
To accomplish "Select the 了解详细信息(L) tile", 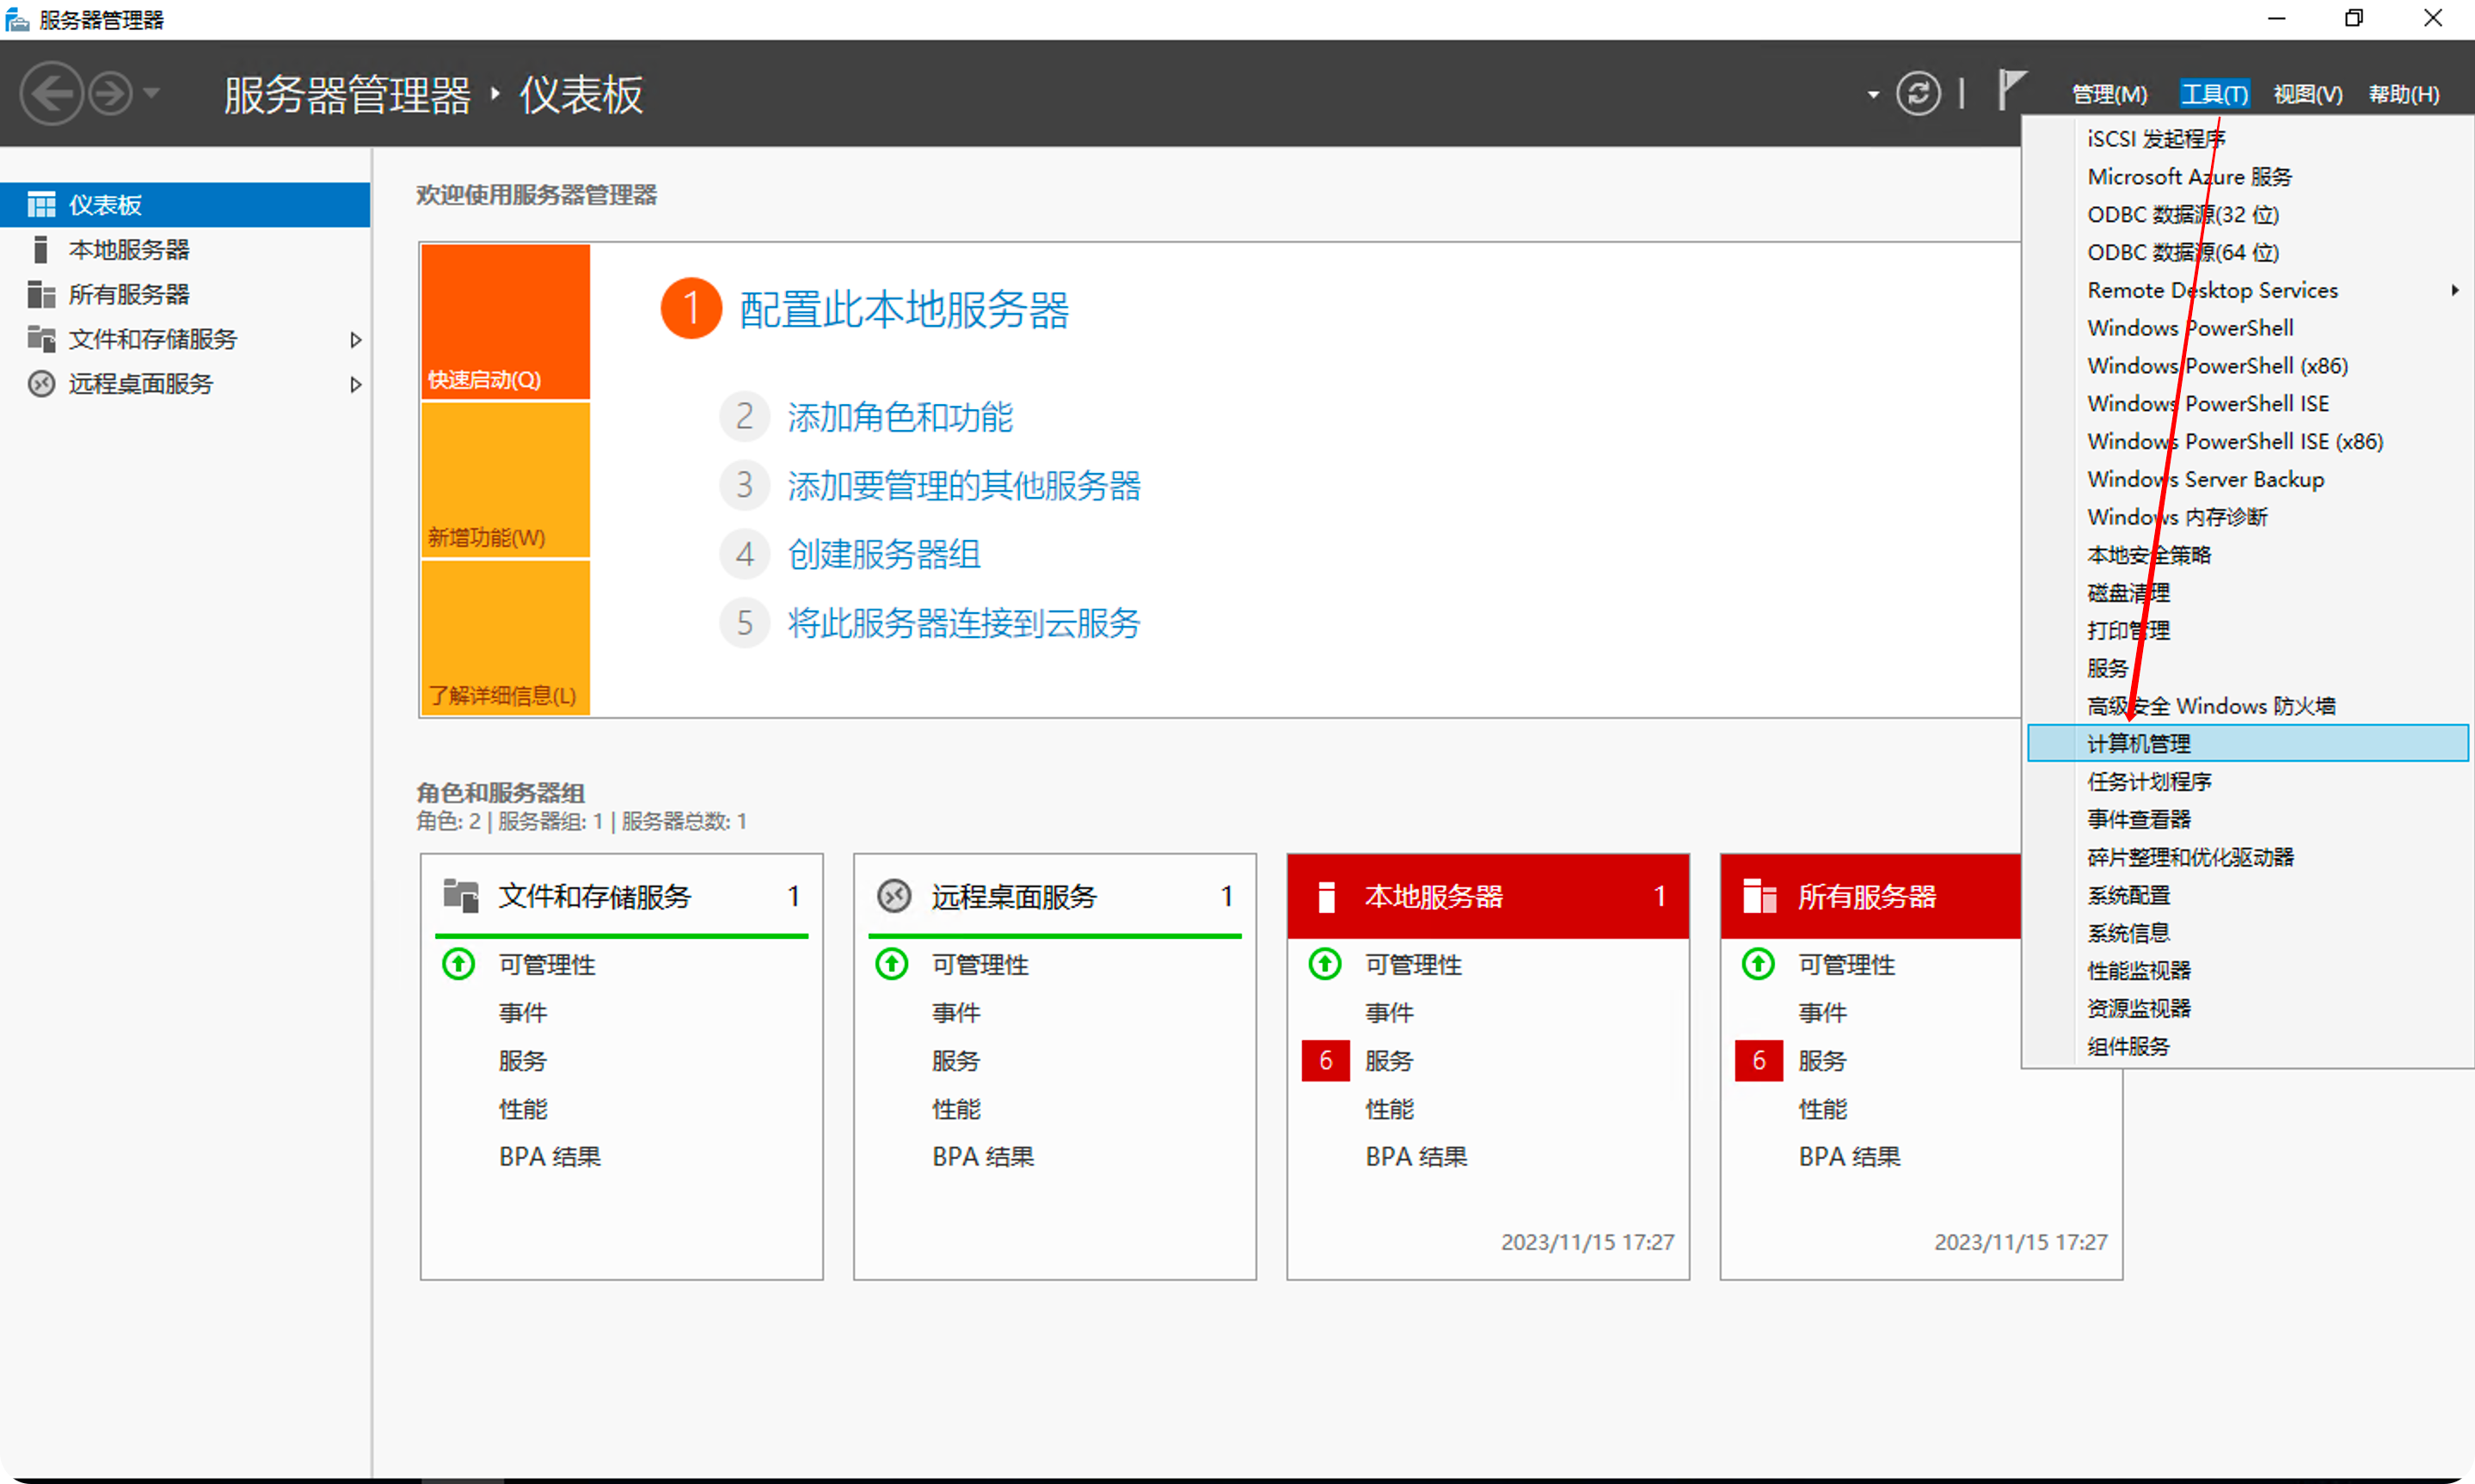I will (505, 638).
